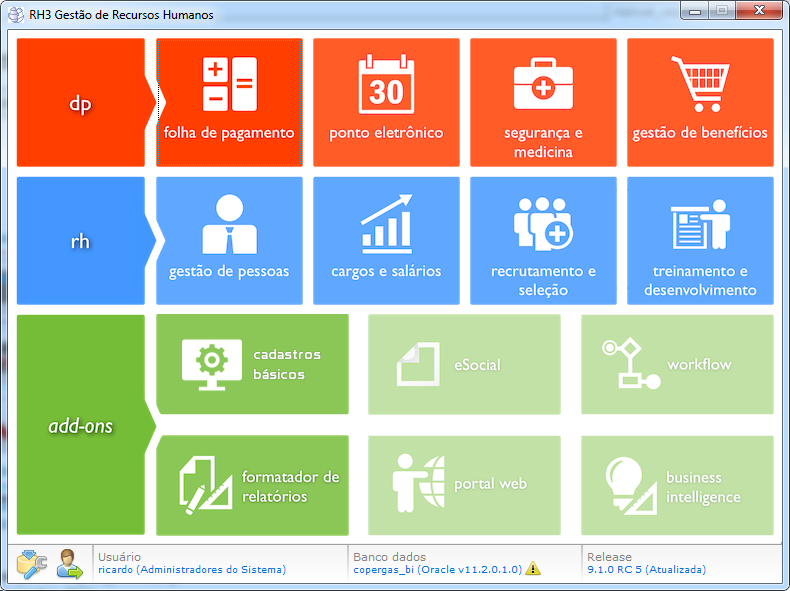
Task: Launch the gestão de pessoas module
Action: pos(229,240)
